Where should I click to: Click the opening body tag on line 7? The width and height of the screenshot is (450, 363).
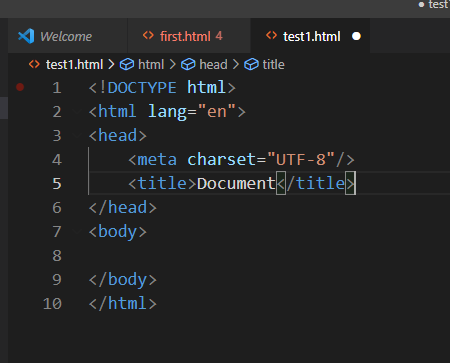coord(118,232)
